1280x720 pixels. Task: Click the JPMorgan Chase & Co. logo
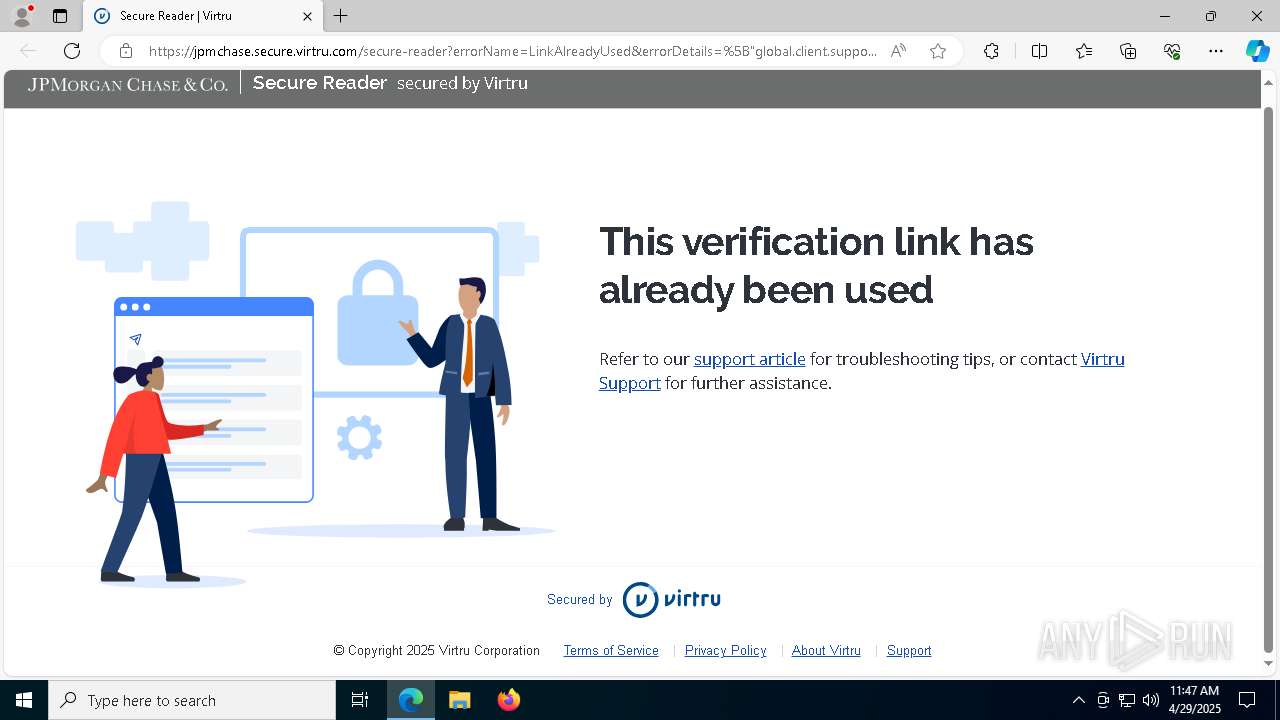tap(128, 84)
